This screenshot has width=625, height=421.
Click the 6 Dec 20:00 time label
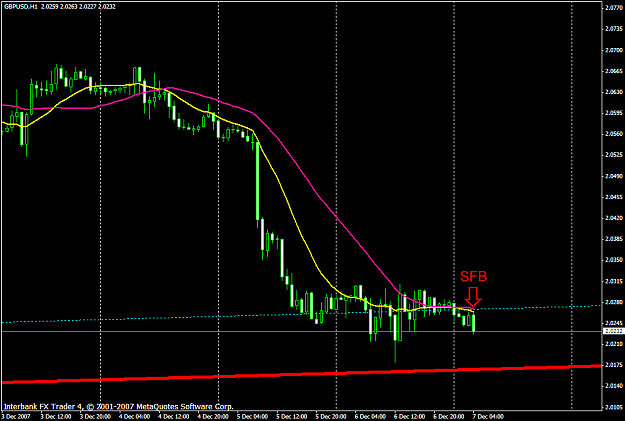(x=449, y=417)
